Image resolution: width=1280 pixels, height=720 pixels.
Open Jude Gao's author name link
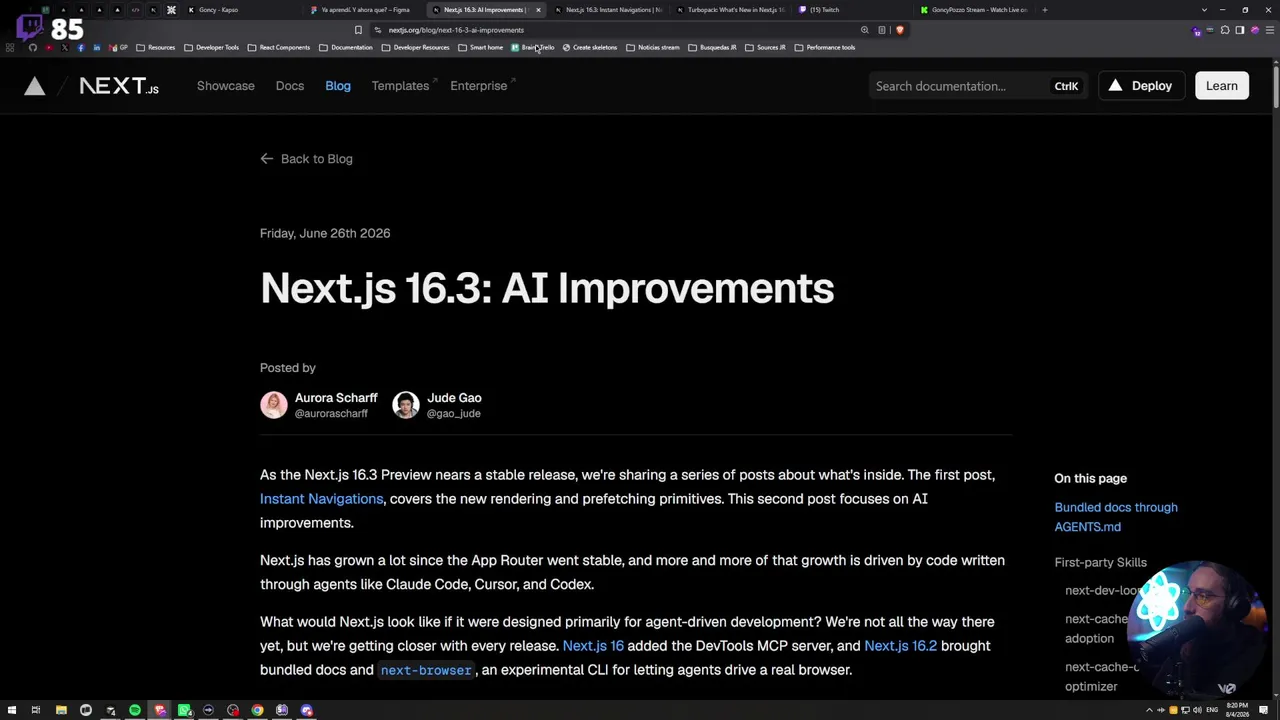point(454,398)
